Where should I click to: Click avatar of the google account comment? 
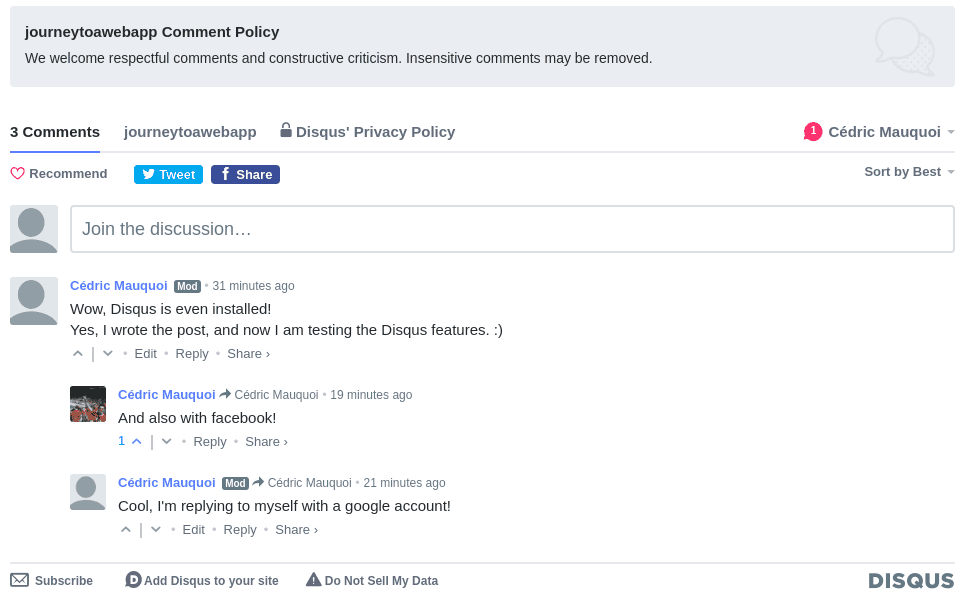point(88,492)
